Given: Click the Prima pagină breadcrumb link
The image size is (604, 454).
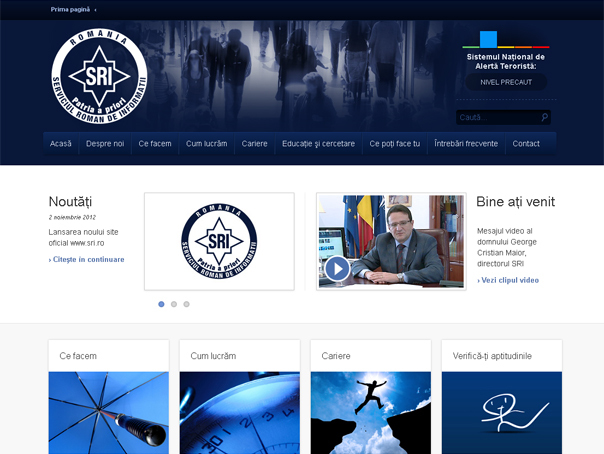Looking at the screenshot, I should (x=70, y=10).
